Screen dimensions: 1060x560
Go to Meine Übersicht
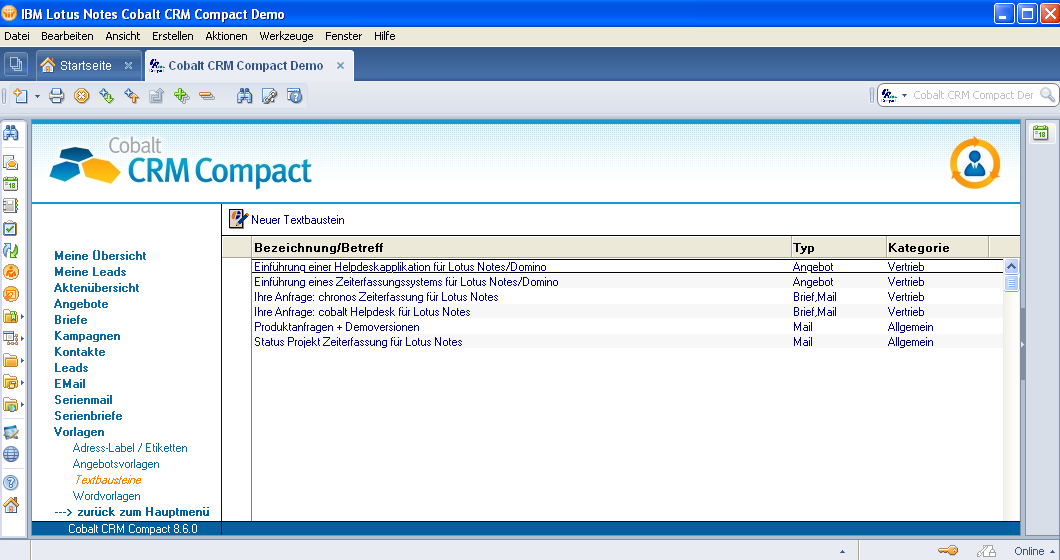point(100,256)
